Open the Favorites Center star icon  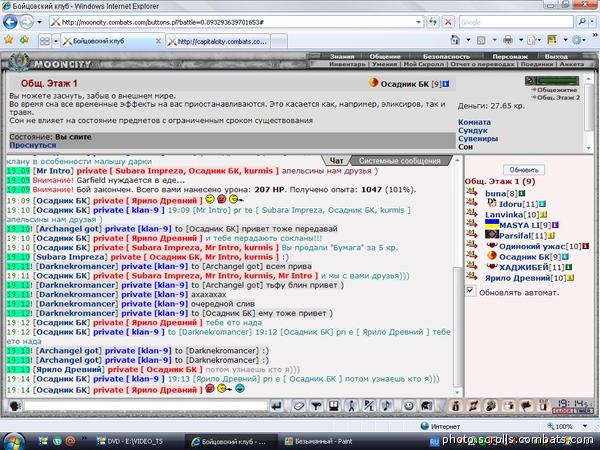coord(8,40)
